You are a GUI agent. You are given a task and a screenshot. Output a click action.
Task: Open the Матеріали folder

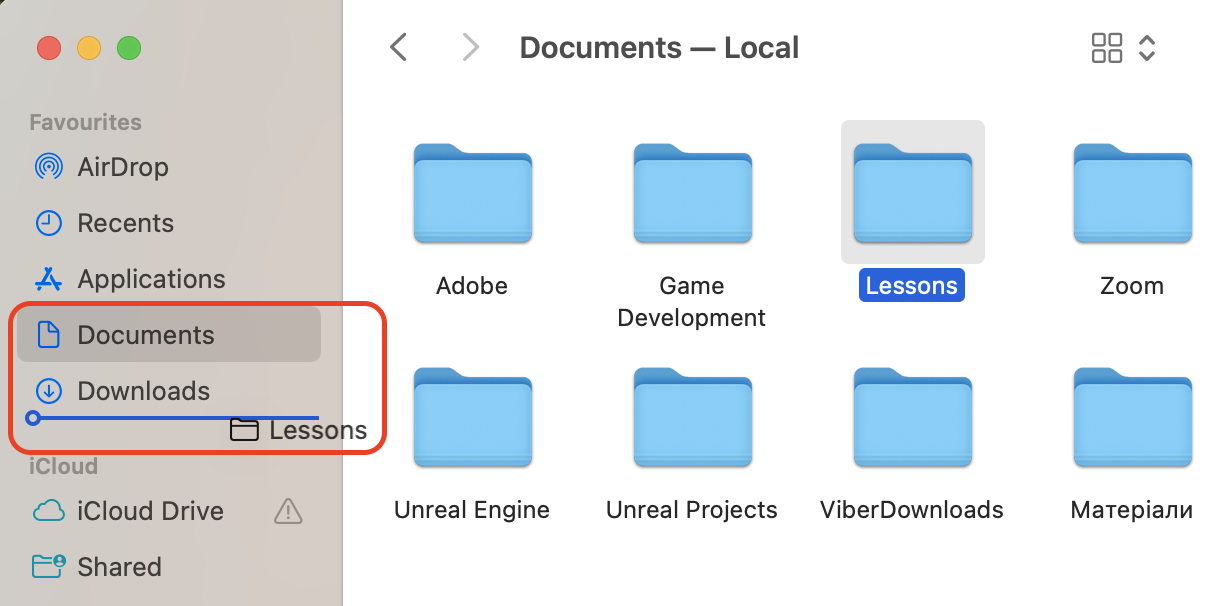(x=1131, y=417)
